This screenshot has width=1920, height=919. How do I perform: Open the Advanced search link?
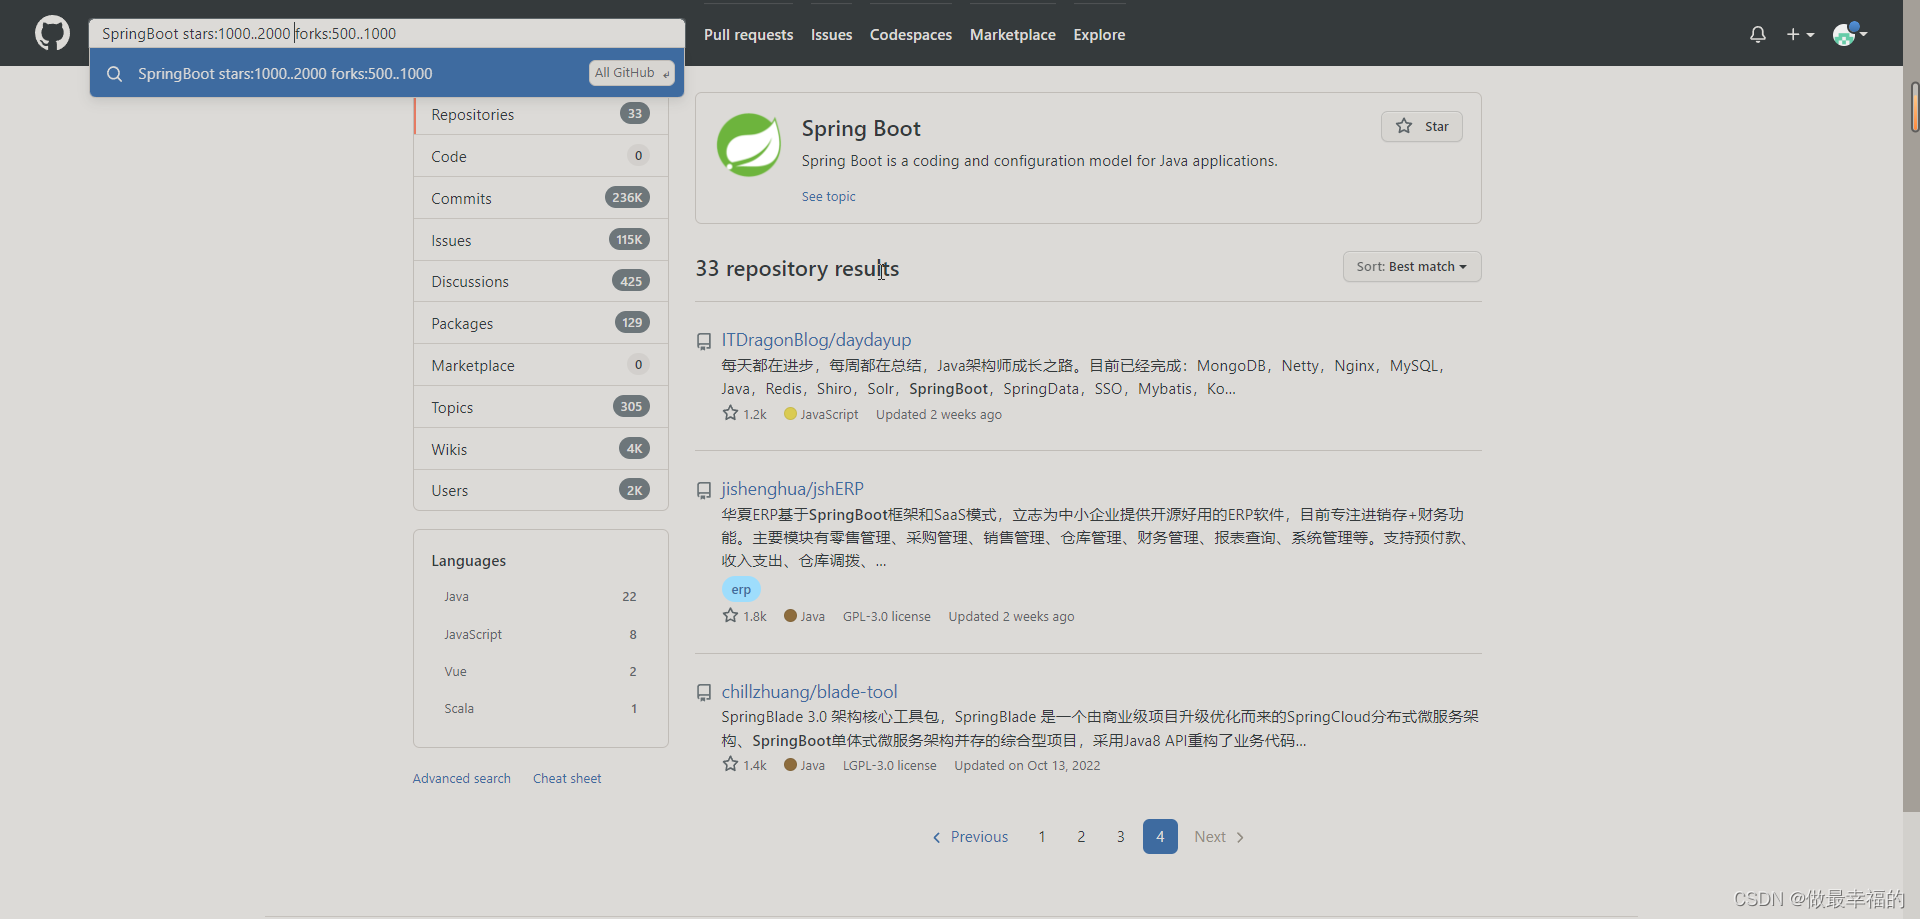[461, 779]
